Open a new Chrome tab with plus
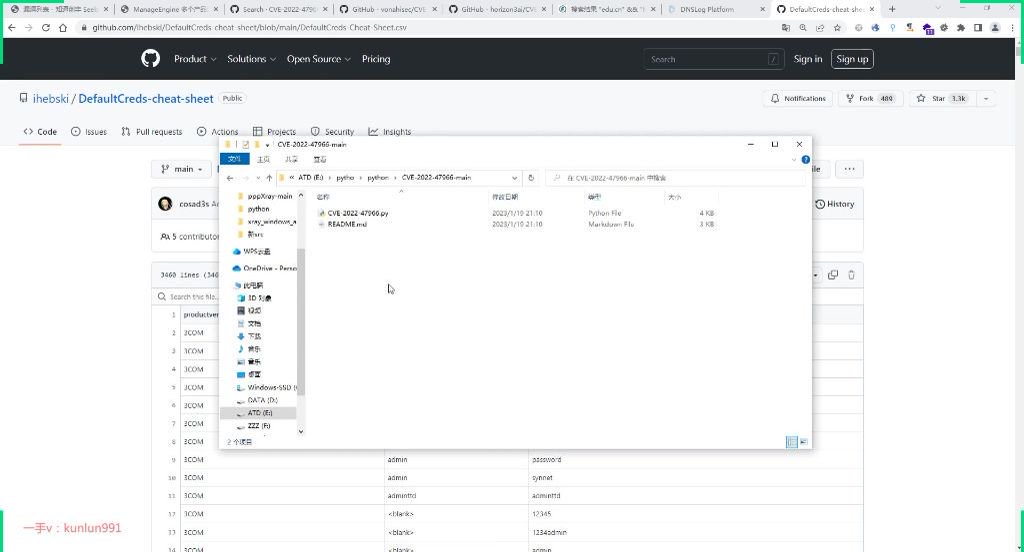This screenshot has height=552, width=1024. (892, 9)
